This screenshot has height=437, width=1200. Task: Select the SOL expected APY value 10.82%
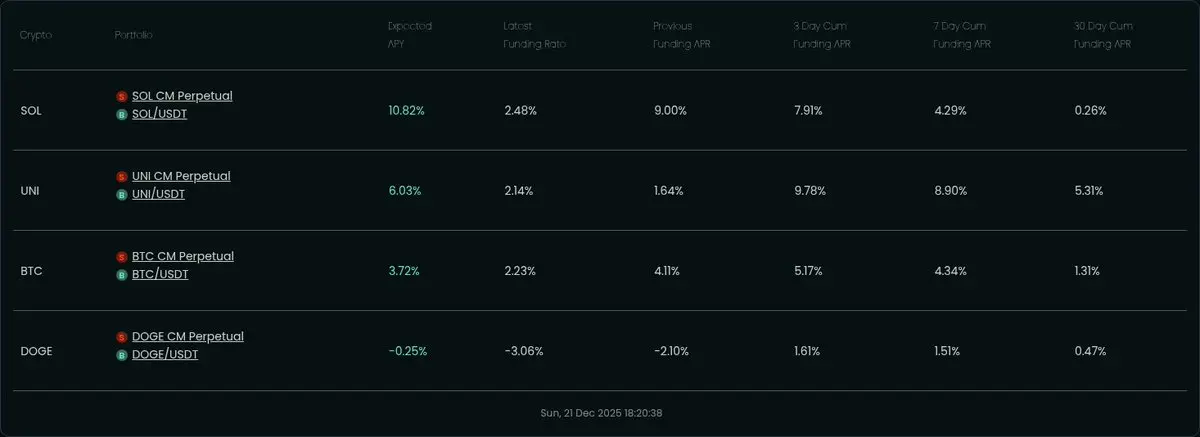(406, 111)
